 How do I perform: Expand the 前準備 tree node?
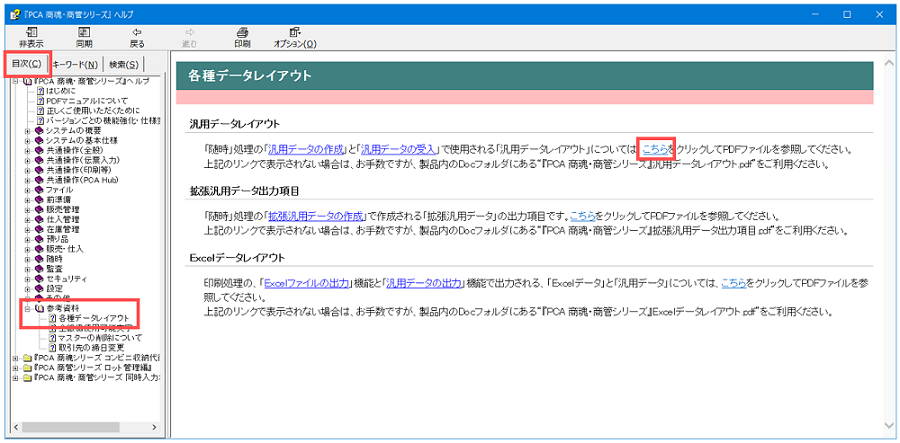(x=28, y=200)
